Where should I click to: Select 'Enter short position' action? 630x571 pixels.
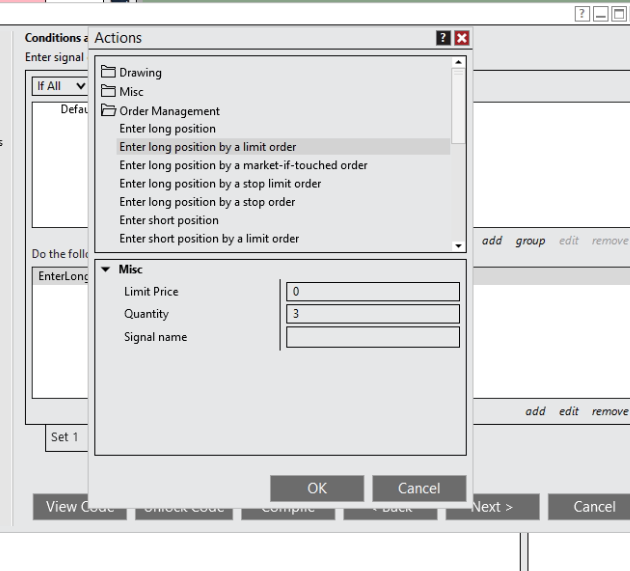pyautogui.click(x=169, y=220)
